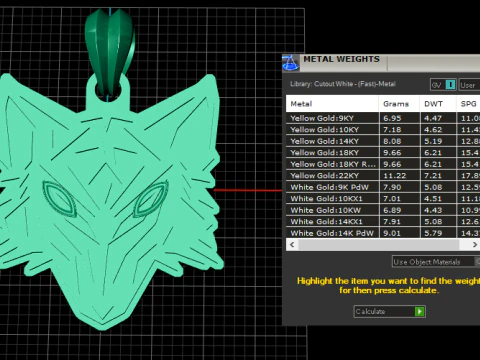This screenshot has width=480, height=360.
Task: Select the White Gold:10KX1 row
Action: pos(383,199)
